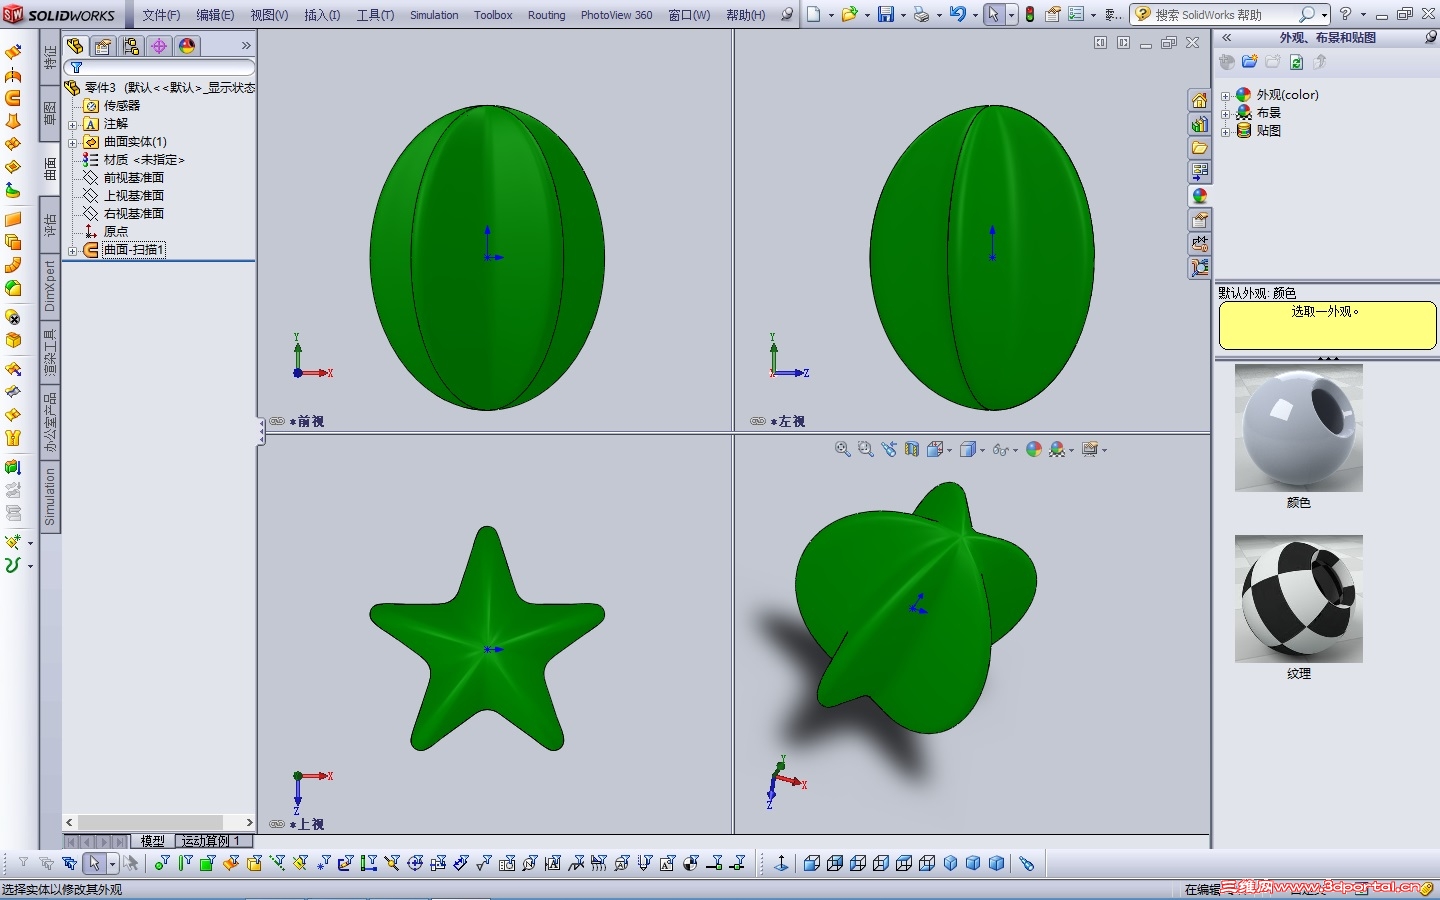Open SolidWorks Resources home icon in task pane

coord(1200,100)
